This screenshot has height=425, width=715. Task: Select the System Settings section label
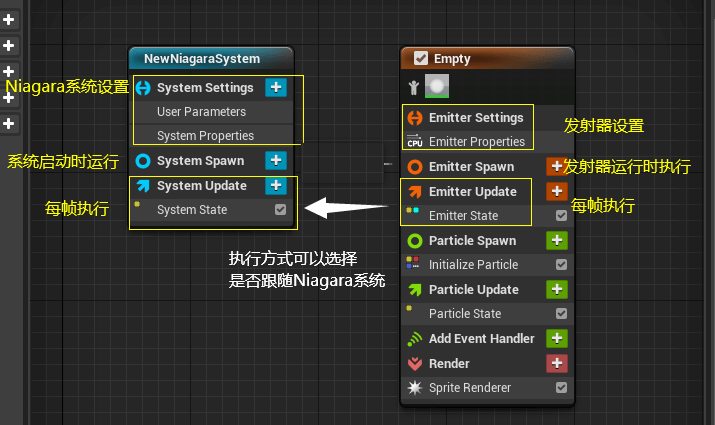point(205,88)
